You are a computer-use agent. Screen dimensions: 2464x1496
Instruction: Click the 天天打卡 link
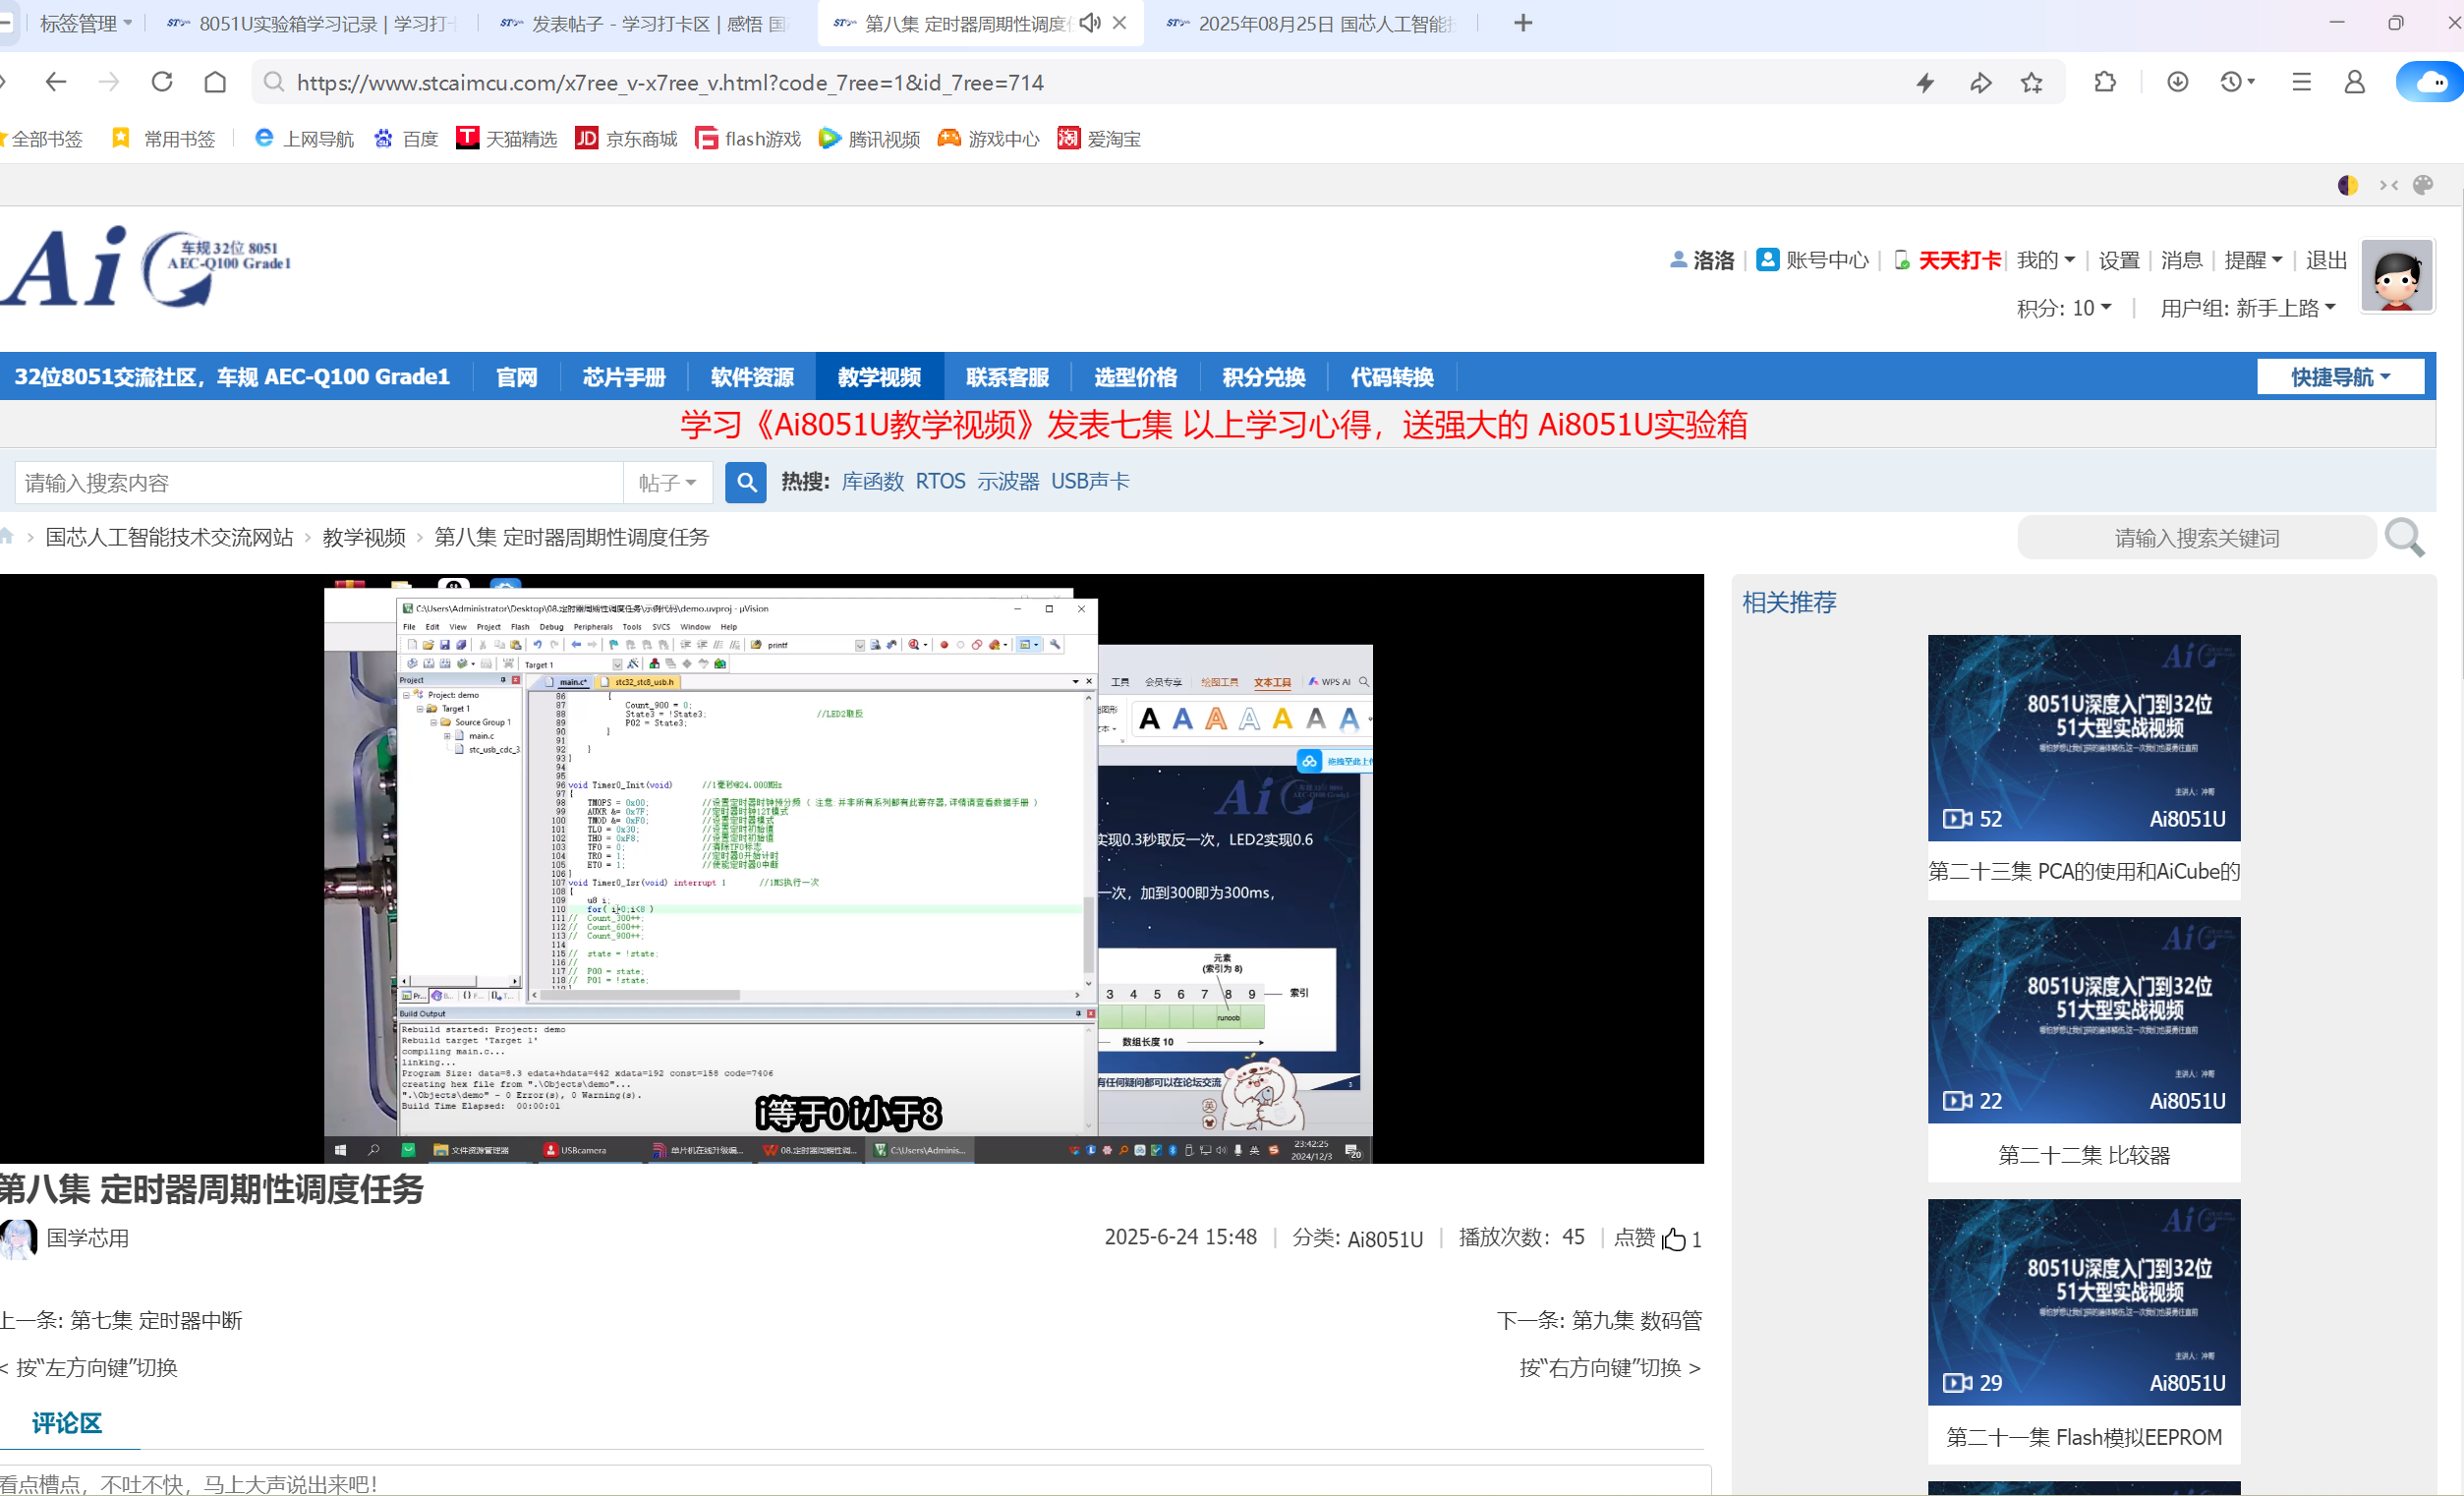click(x=1958, y=261)
